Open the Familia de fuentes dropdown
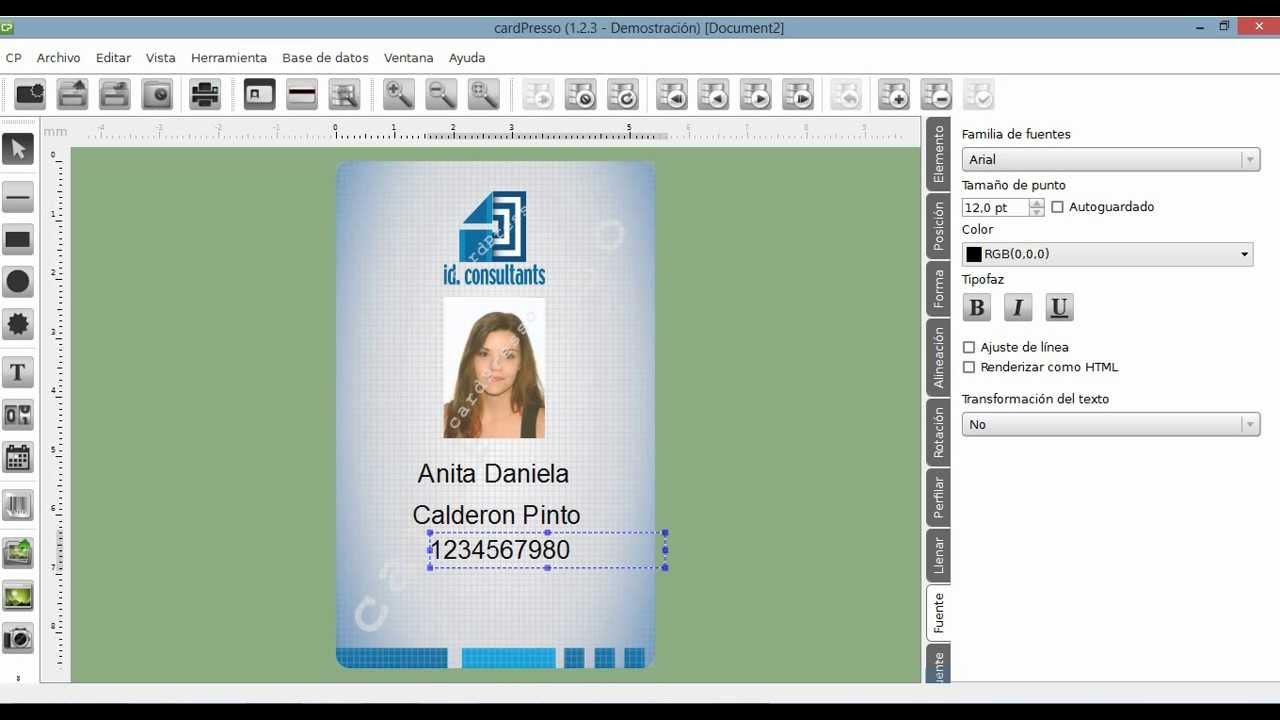 [x=1249, y=159]
